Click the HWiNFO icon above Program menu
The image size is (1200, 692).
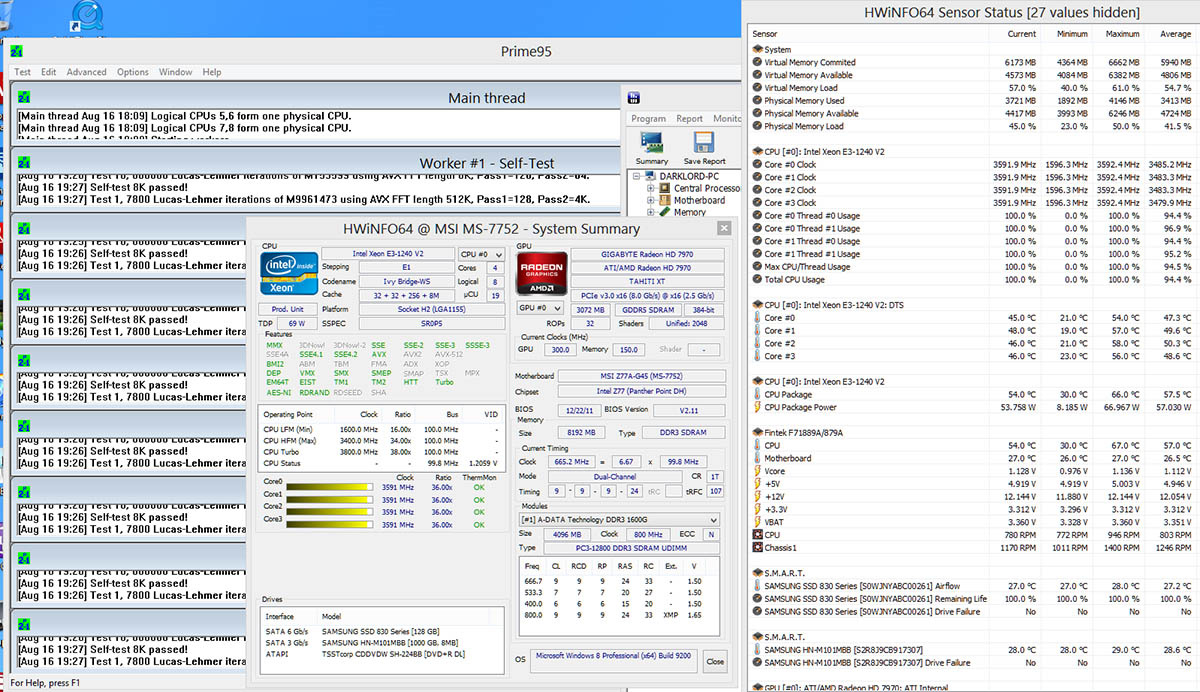634,98
